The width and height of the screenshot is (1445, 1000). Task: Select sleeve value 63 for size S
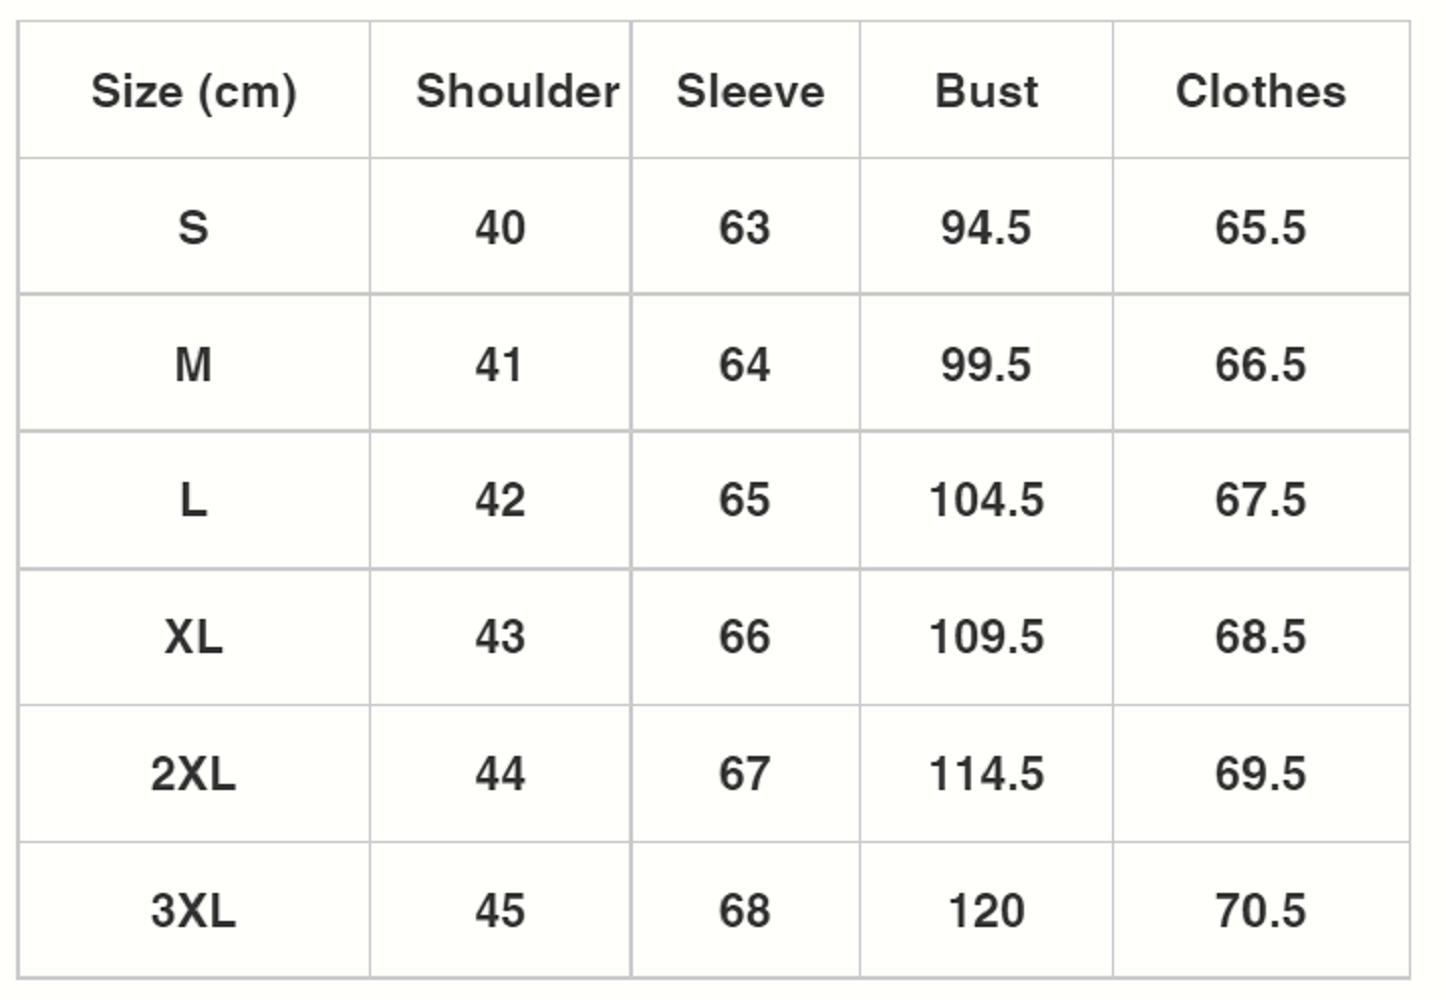(x=745, y=227)
